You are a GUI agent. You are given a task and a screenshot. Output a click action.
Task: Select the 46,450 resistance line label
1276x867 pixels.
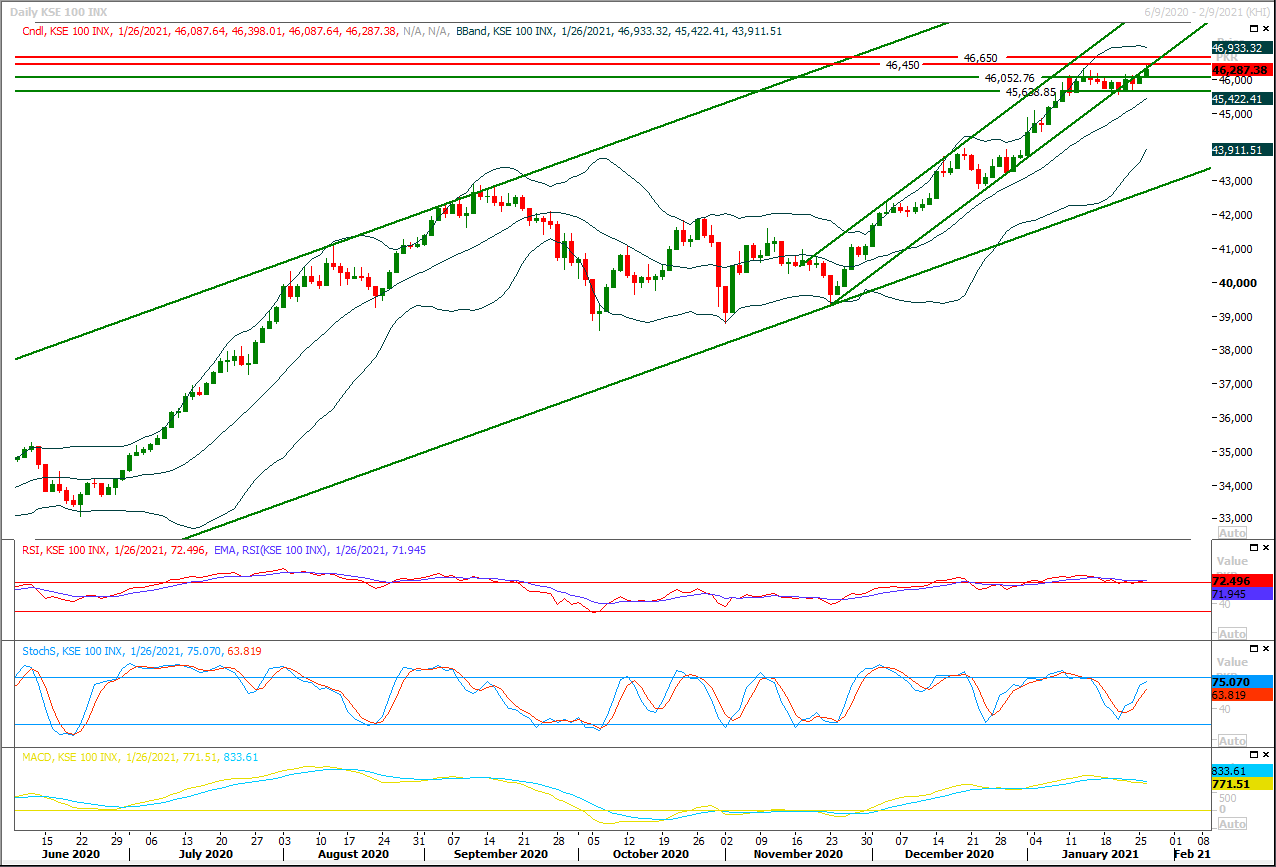pyautogui.click(x=902, y=65)
